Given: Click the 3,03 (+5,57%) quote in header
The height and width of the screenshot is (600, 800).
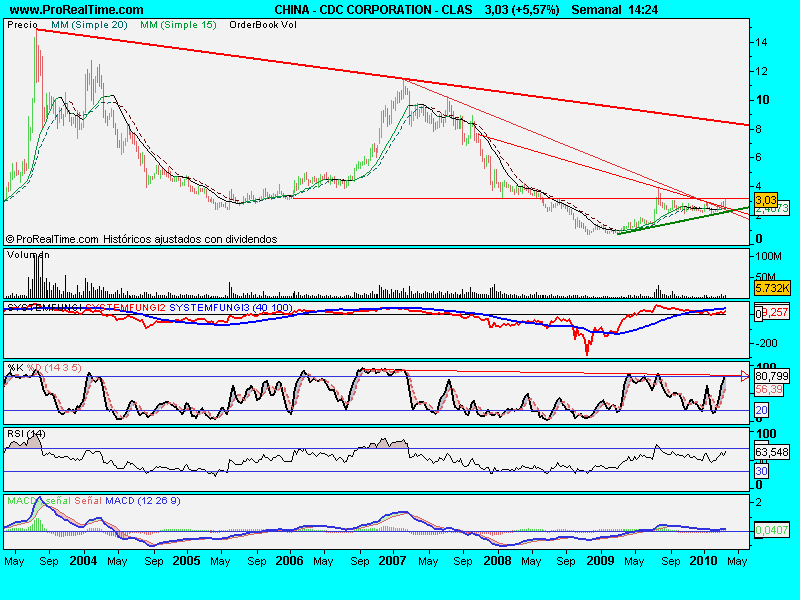Looking at the screenshot, I should tap(521, 10).
